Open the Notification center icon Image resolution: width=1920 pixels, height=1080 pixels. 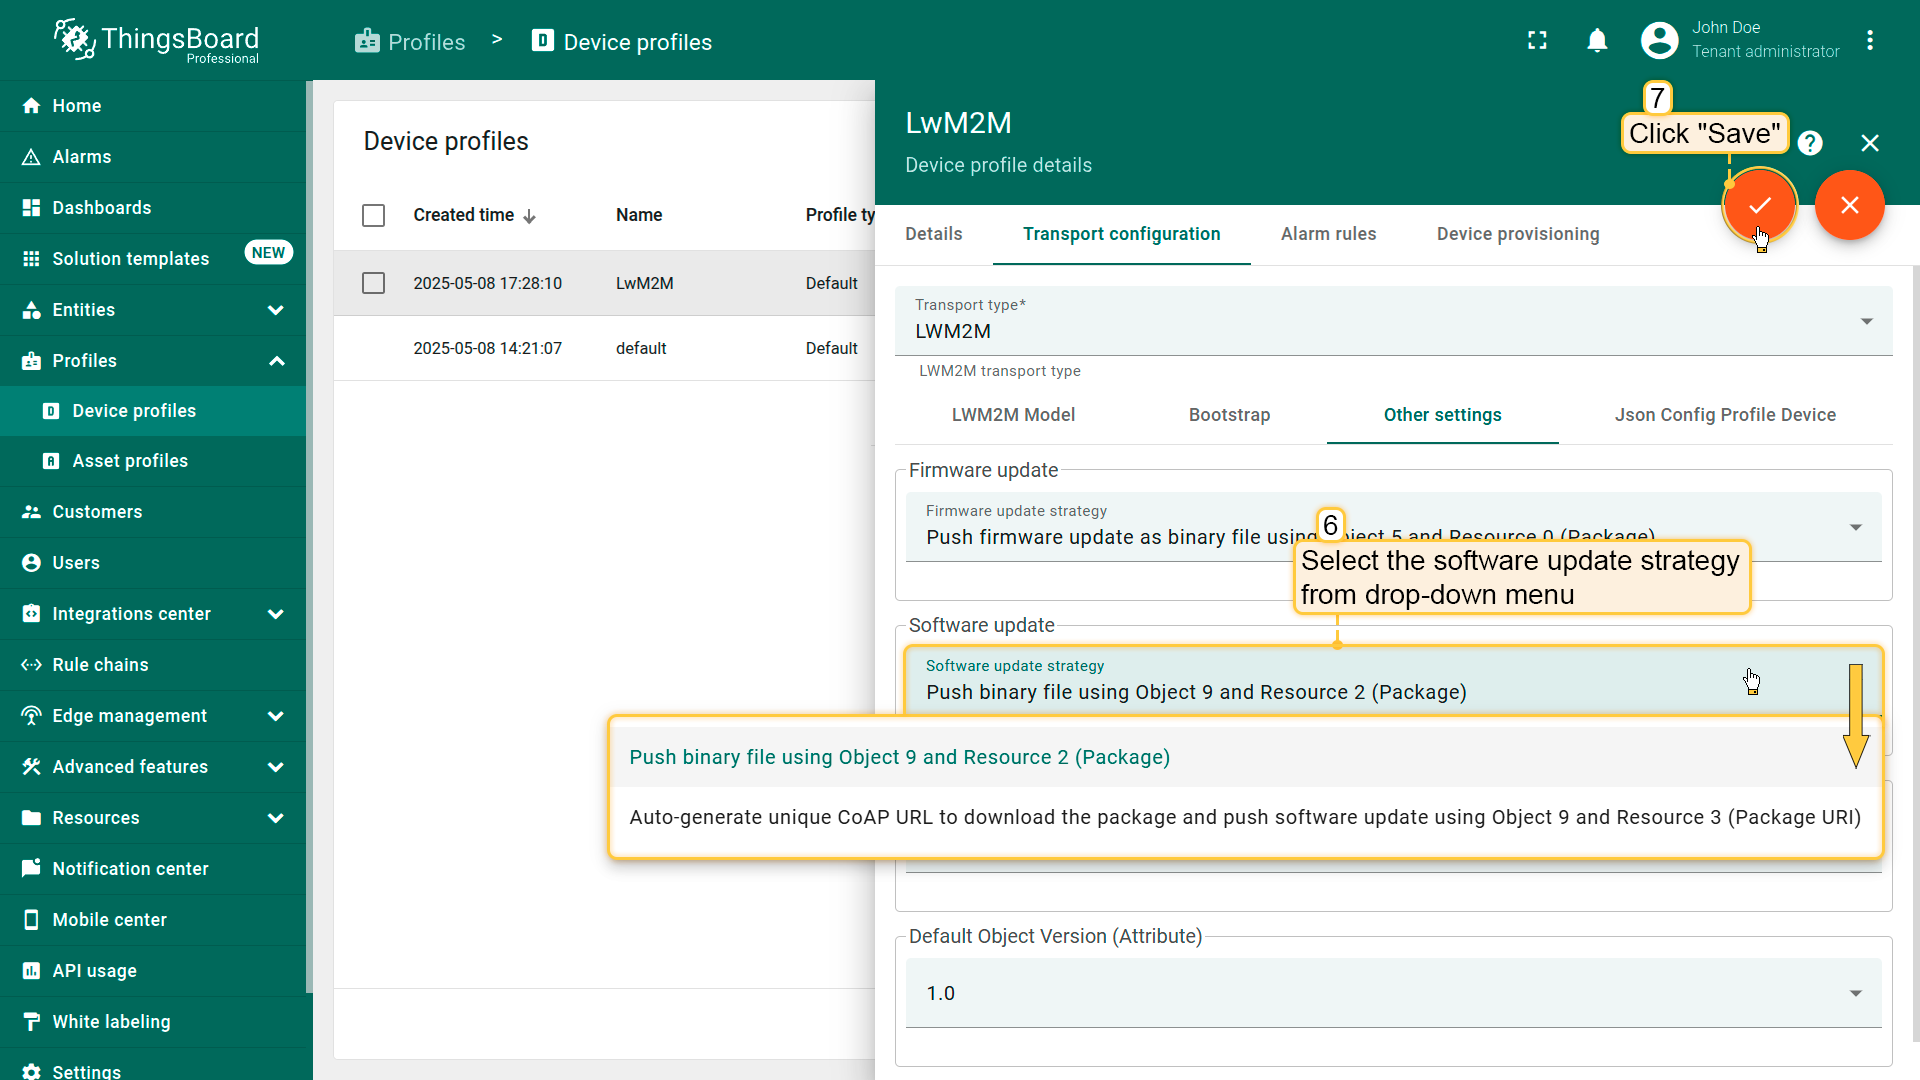tap(31, 869)
